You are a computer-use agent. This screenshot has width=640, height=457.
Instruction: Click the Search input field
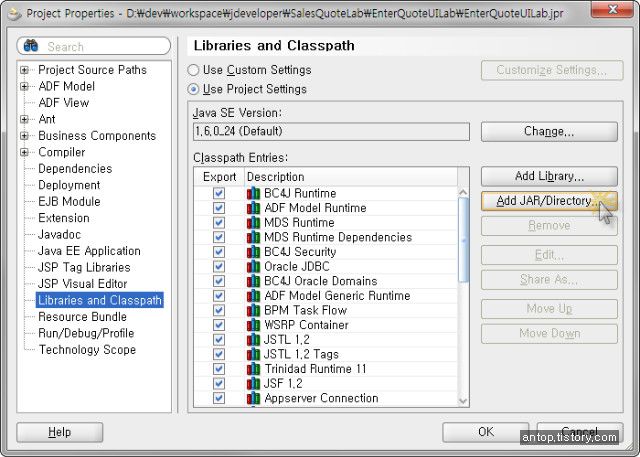tap(94, 46)
